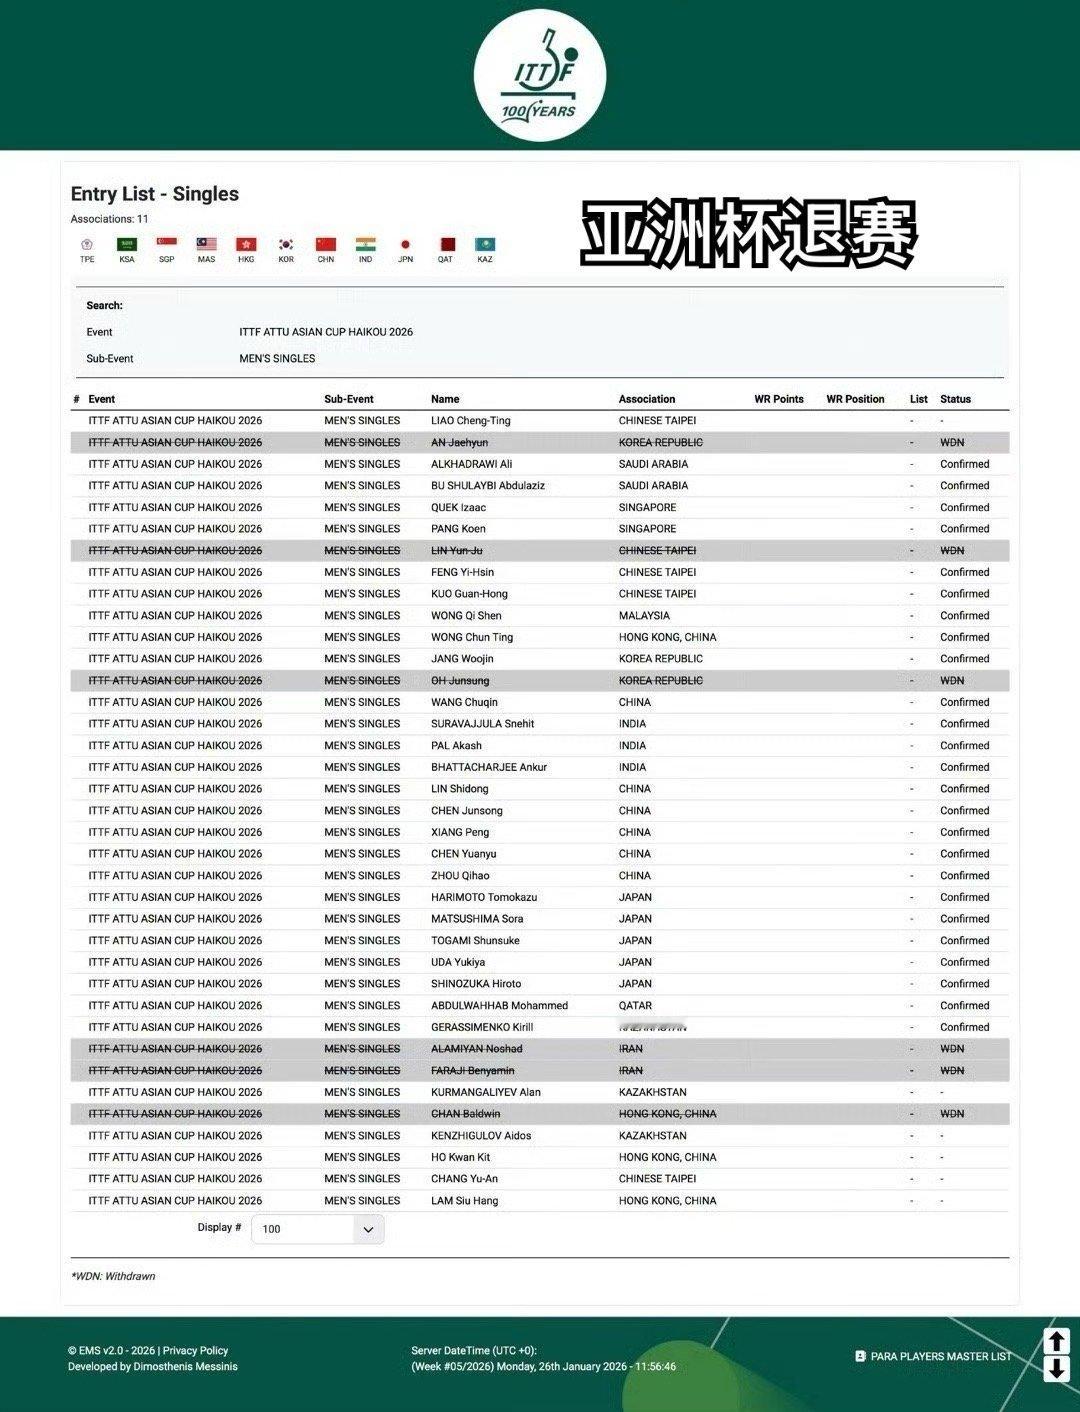Select the JPN association flag
Screen dimensions: 1080x1412
click(x=405, y=244)
